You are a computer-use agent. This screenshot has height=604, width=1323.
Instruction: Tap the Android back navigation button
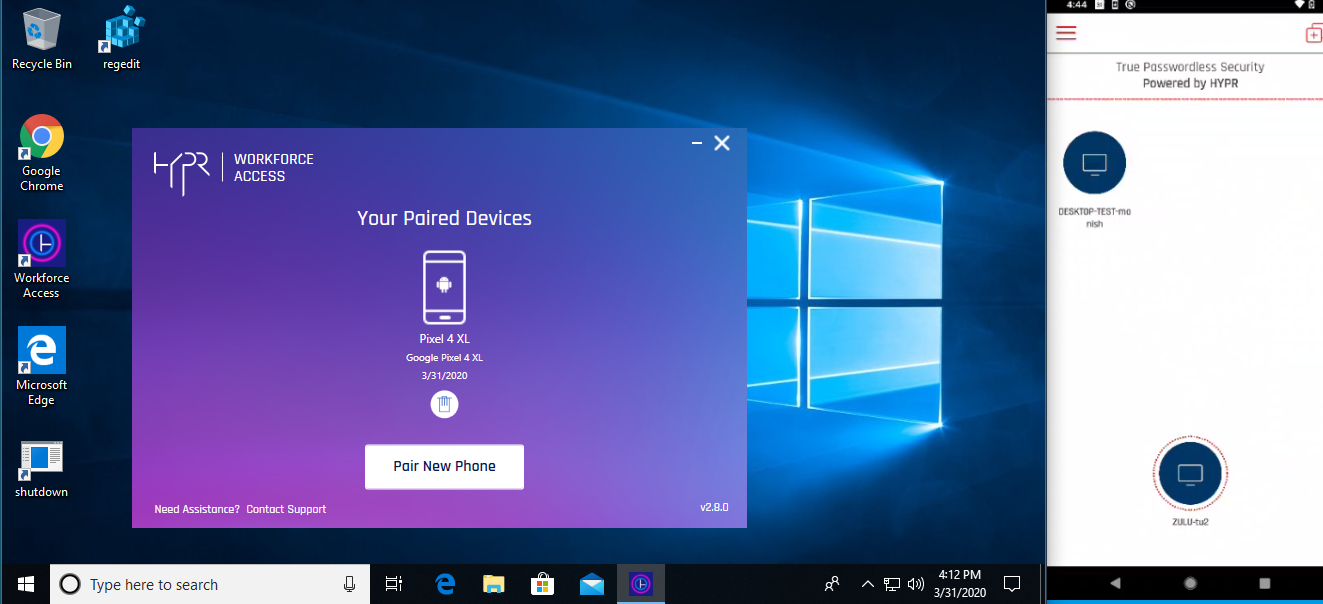1115,583
